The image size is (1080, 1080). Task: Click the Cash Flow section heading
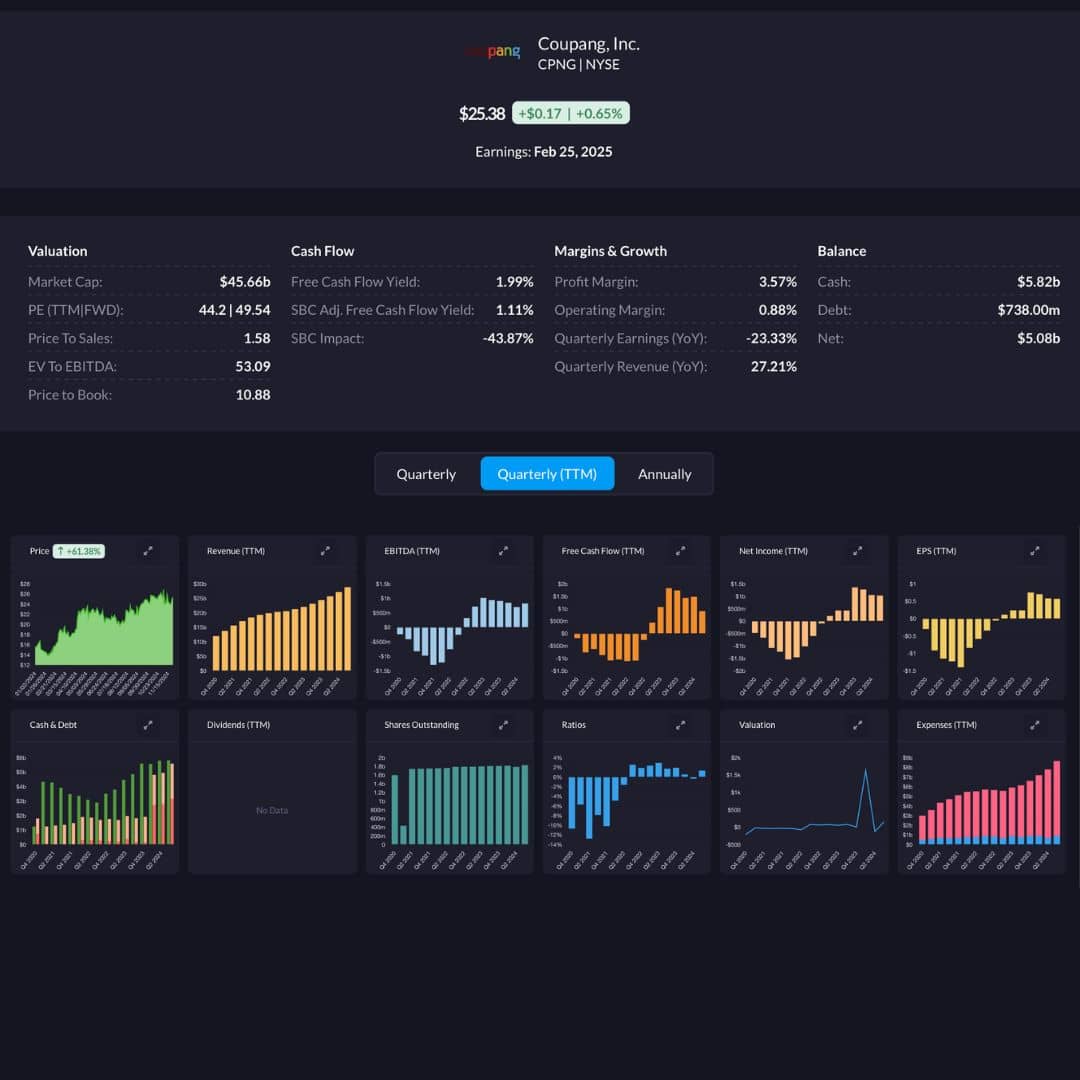coord(322,251)
